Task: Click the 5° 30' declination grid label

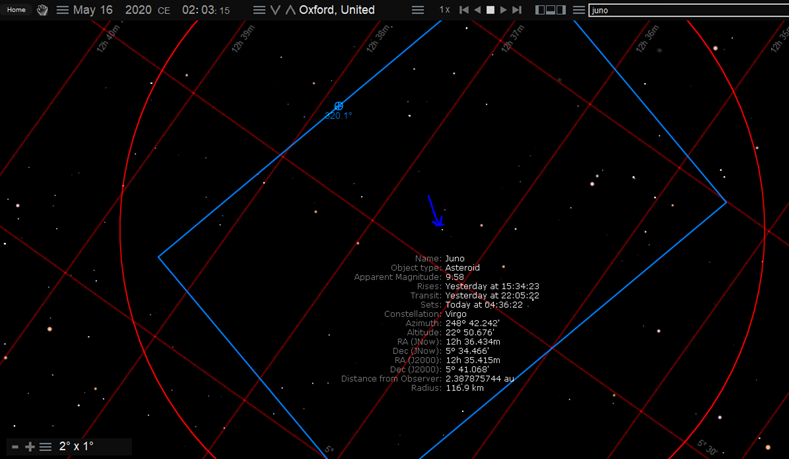Action: tap(707, 447)
